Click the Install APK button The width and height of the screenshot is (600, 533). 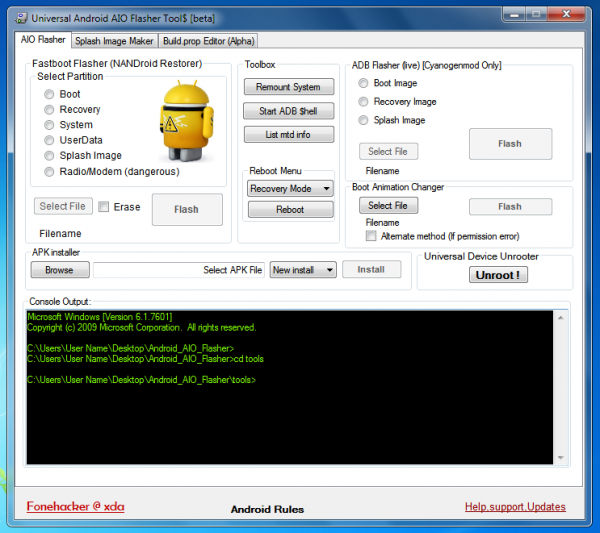coord(372,269)
